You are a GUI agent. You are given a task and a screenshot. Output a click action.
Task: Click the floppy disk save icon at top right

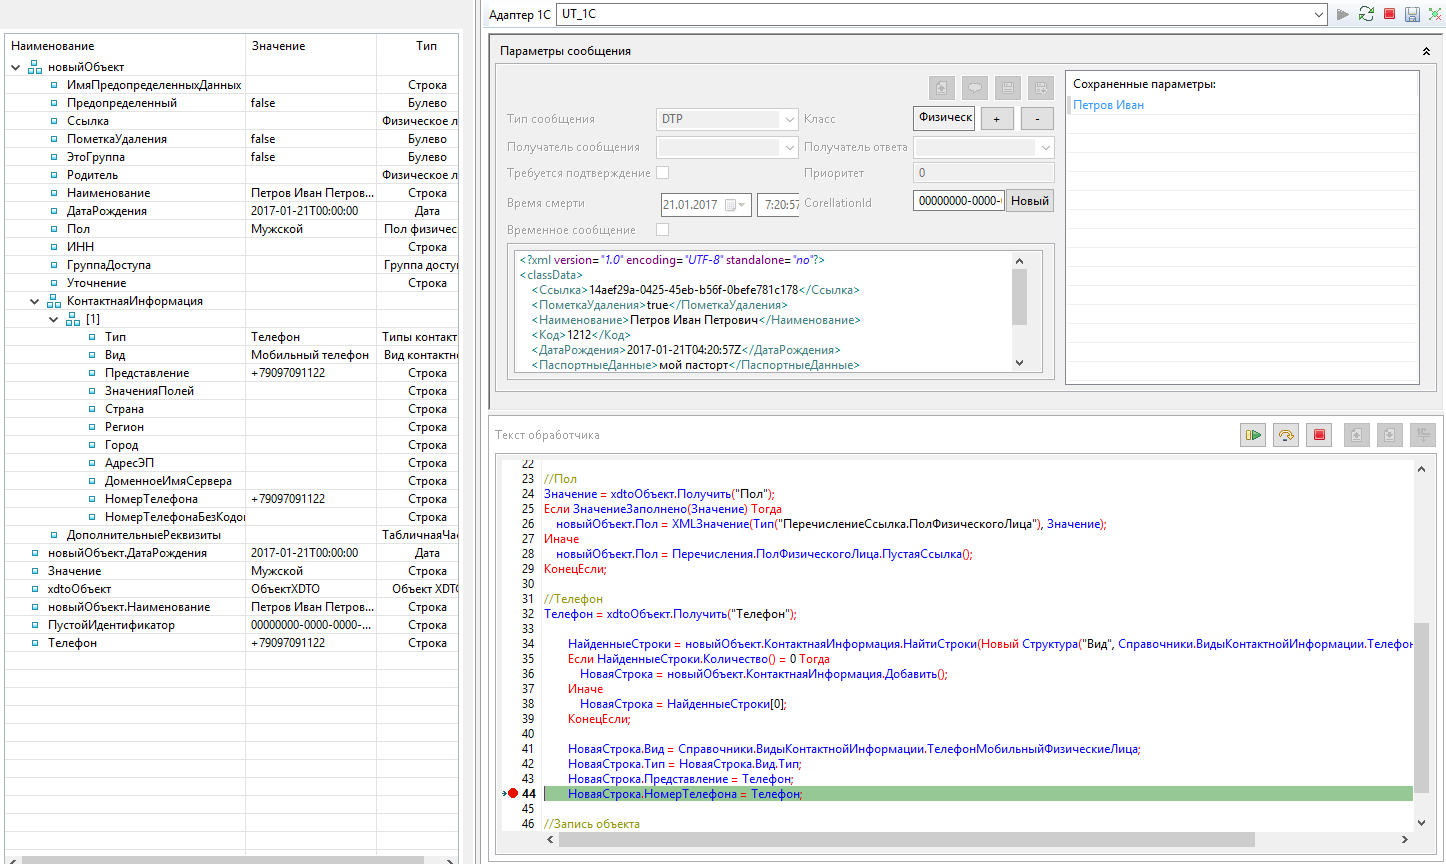click(1412, 14)
